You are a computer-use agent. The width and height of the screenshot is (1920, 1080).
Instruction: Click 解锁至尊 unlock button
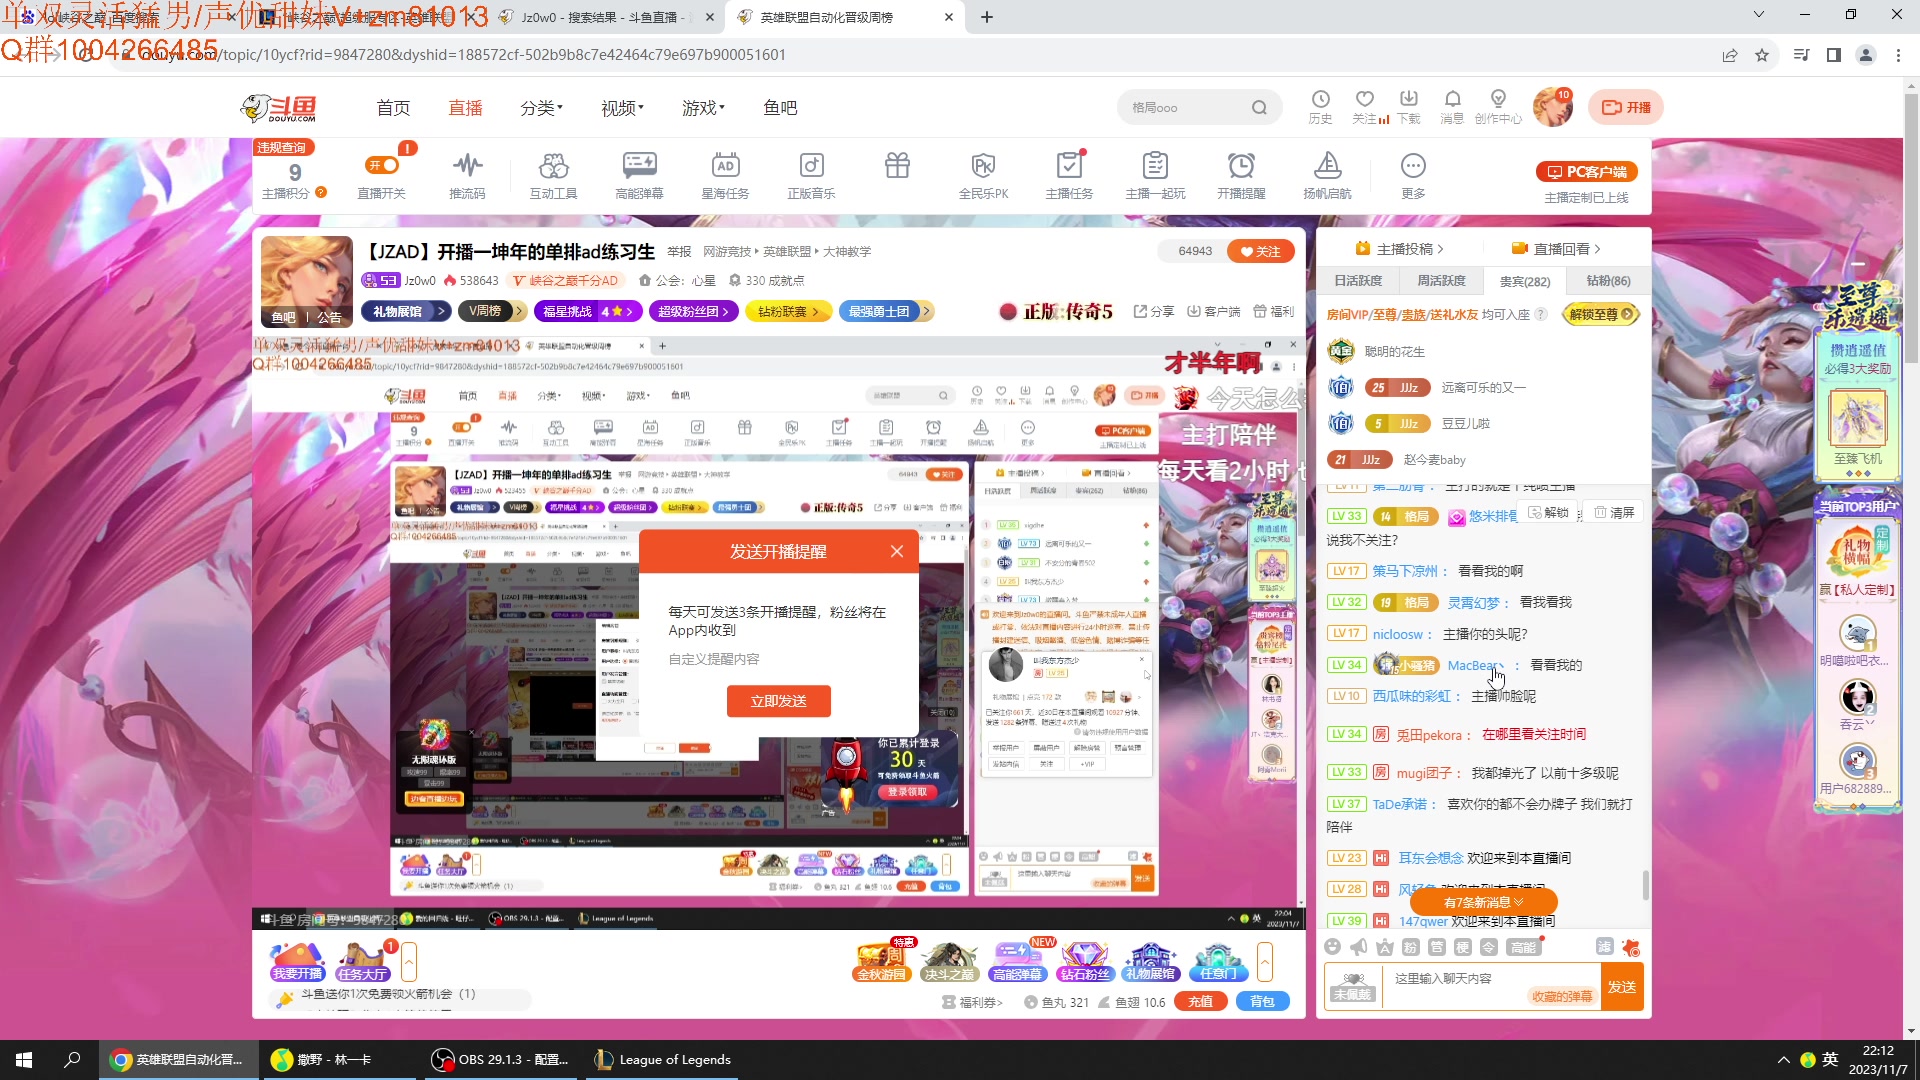(x=1600, y=314)
